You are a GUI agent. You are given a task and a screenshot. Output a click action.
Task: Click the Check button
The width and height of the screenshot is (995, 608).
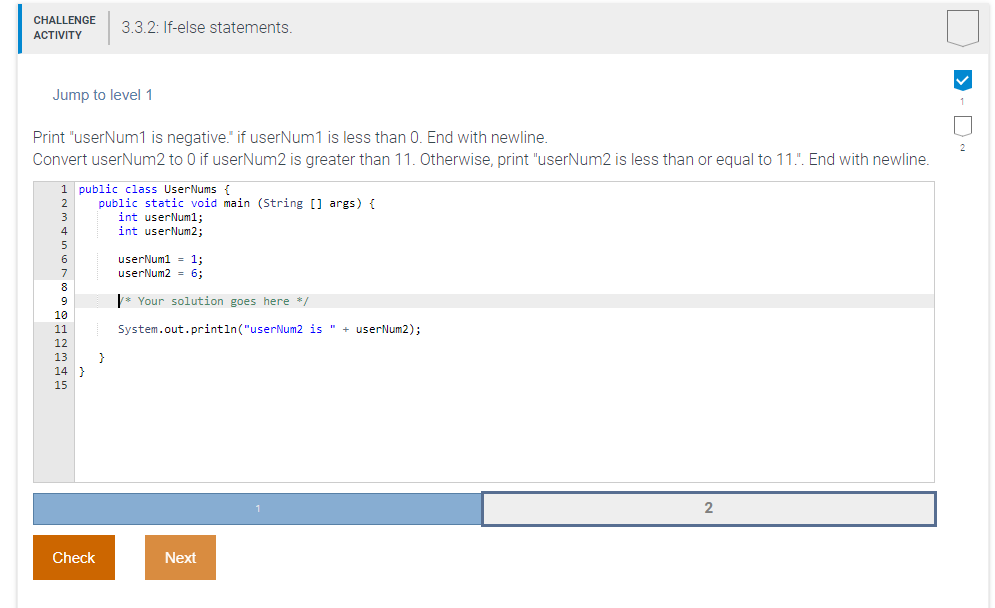click(74, 557)
